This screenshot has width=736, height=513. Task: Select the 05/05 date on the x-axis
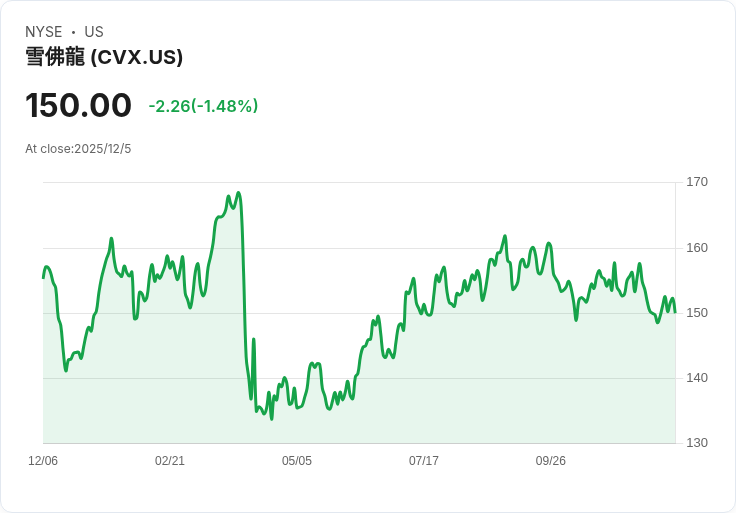(x=297, y=461)
